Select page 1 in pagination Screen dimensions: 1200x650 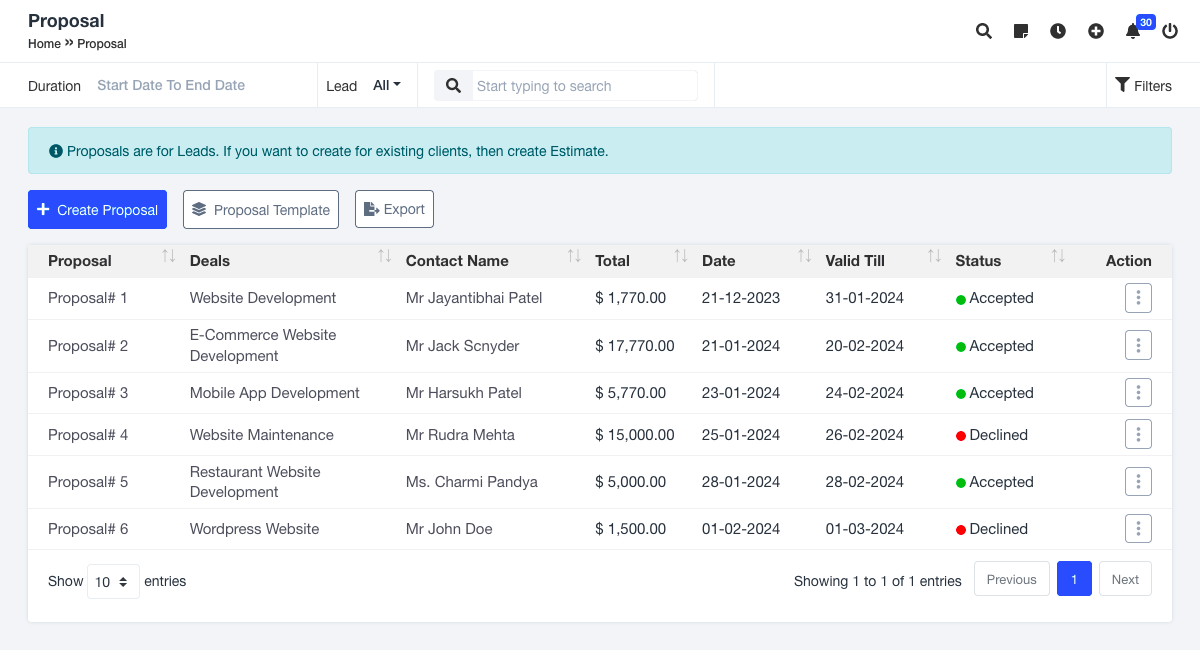(1074, 579)
